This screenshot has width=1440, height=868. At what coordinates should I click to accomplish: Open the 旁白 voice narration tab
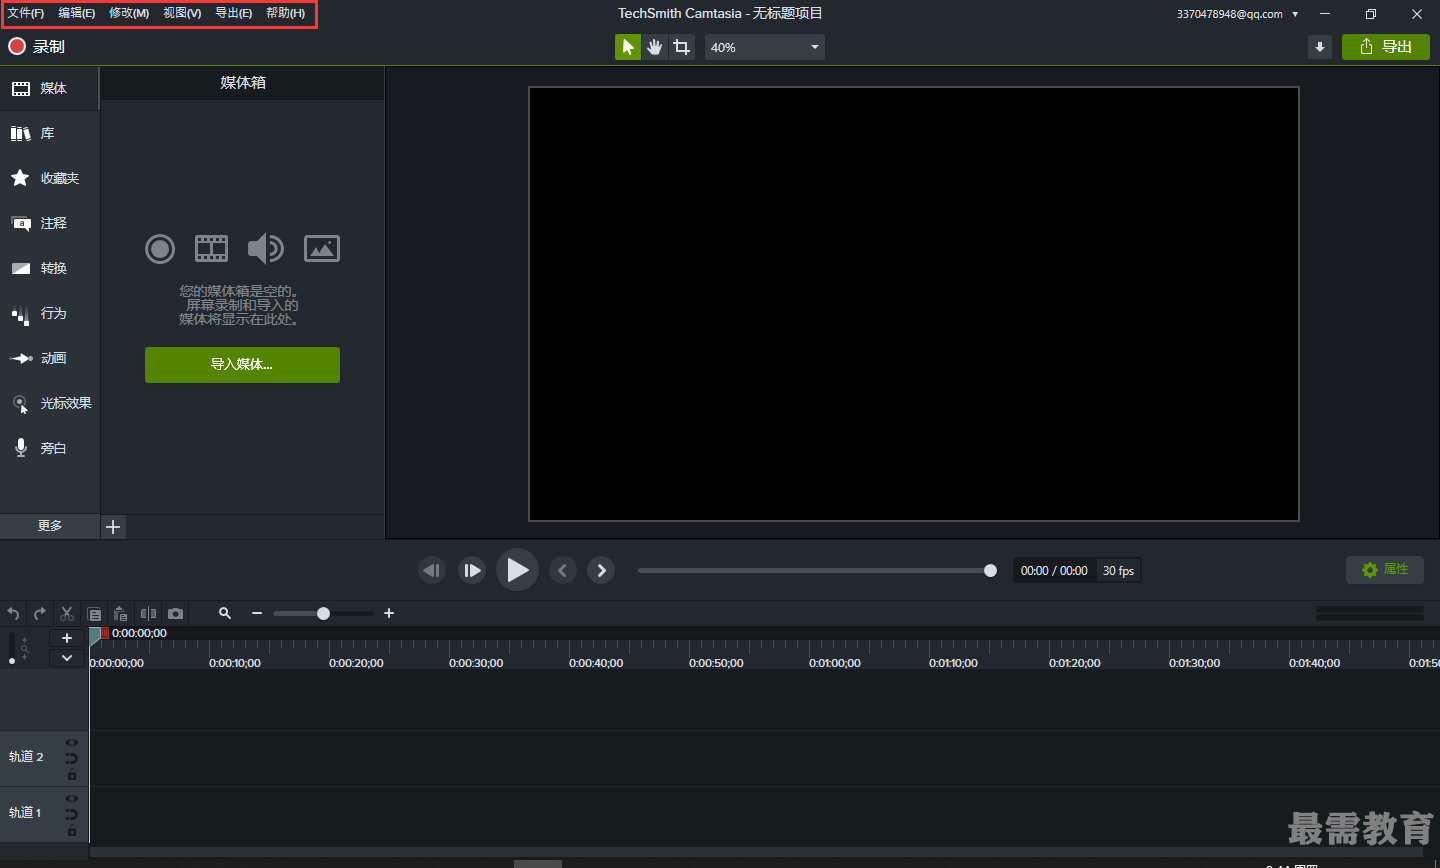coord(50,448)
